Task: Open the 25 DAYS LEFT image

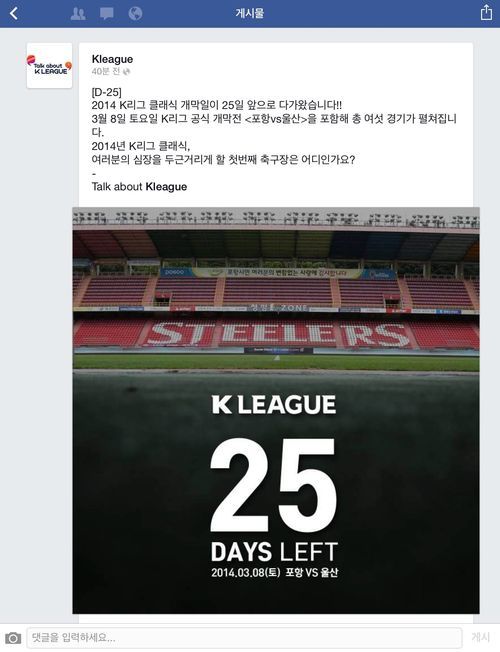Action: pyautogui.click(x=276, y=410)
